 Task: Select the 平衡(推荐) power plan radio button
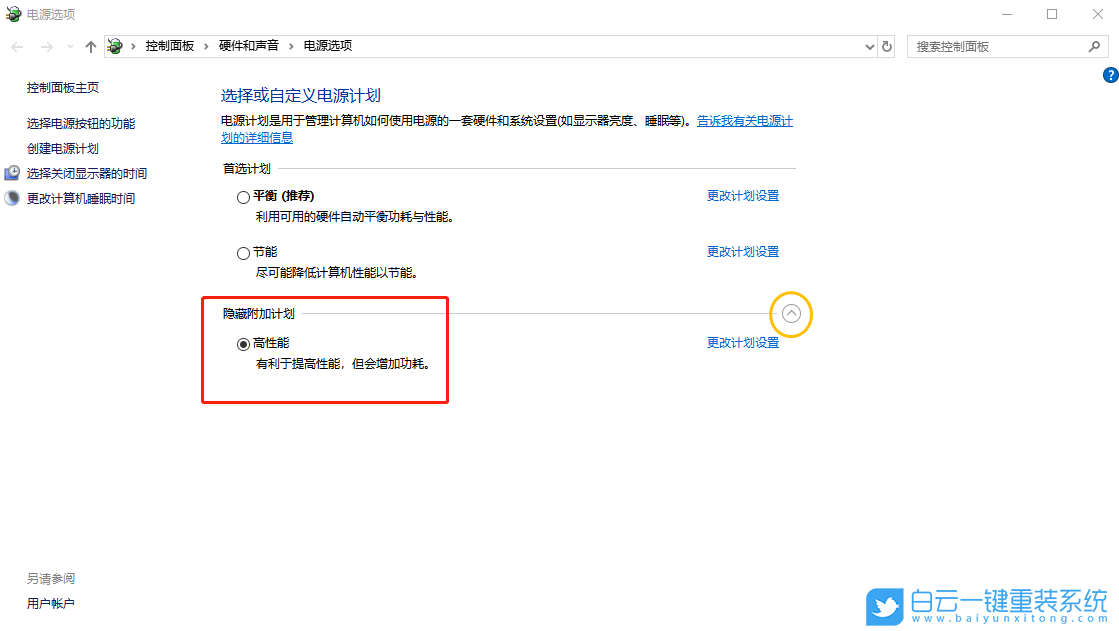click(243, 196)
